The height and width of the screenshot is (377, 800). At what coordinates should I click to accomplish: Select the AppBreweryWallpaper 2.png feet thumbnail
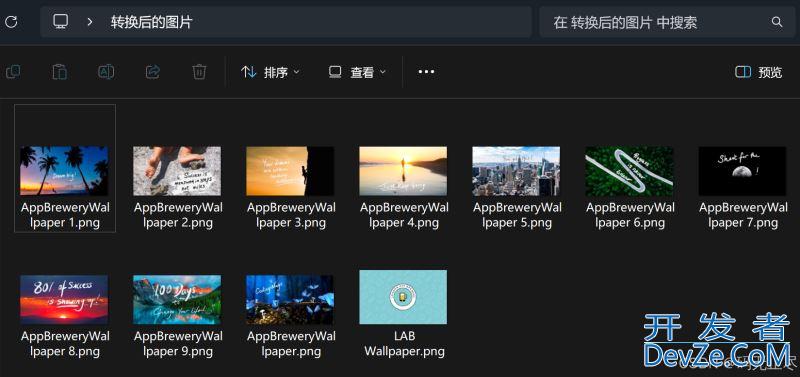pos(177,171)
